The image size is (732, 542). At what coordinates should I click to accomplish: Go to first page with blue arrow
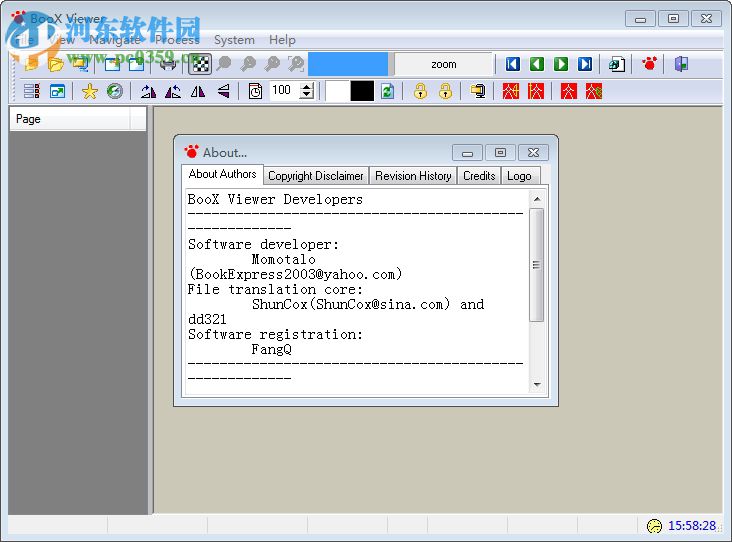pos(512,64)
